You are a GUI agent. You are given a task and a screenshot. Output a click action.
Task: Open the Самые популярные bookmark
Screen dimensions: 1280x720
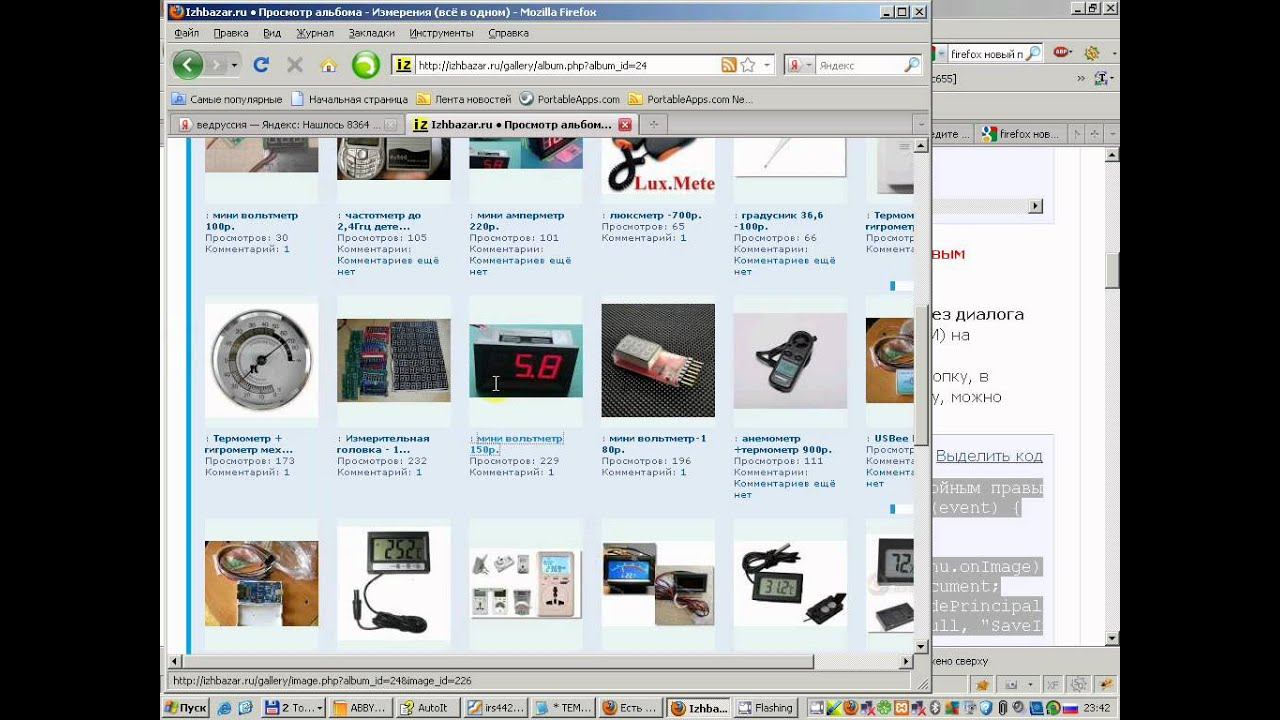(x=227, y=99)
